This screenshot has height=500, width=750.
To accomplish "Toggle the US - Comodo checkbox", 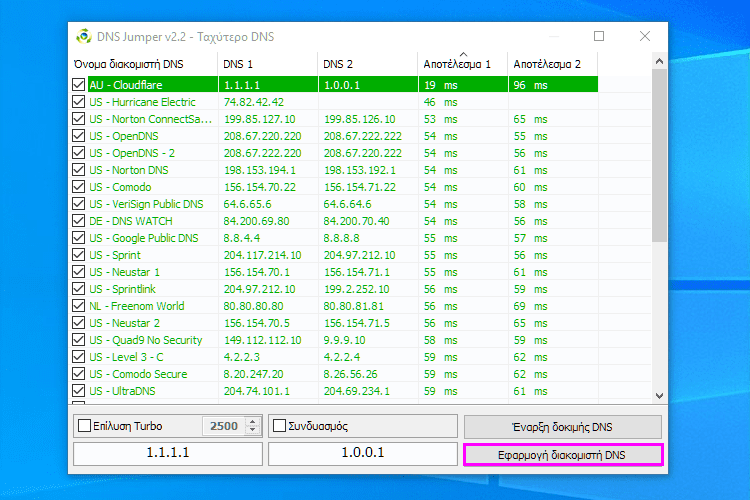I will pos(78,187).
